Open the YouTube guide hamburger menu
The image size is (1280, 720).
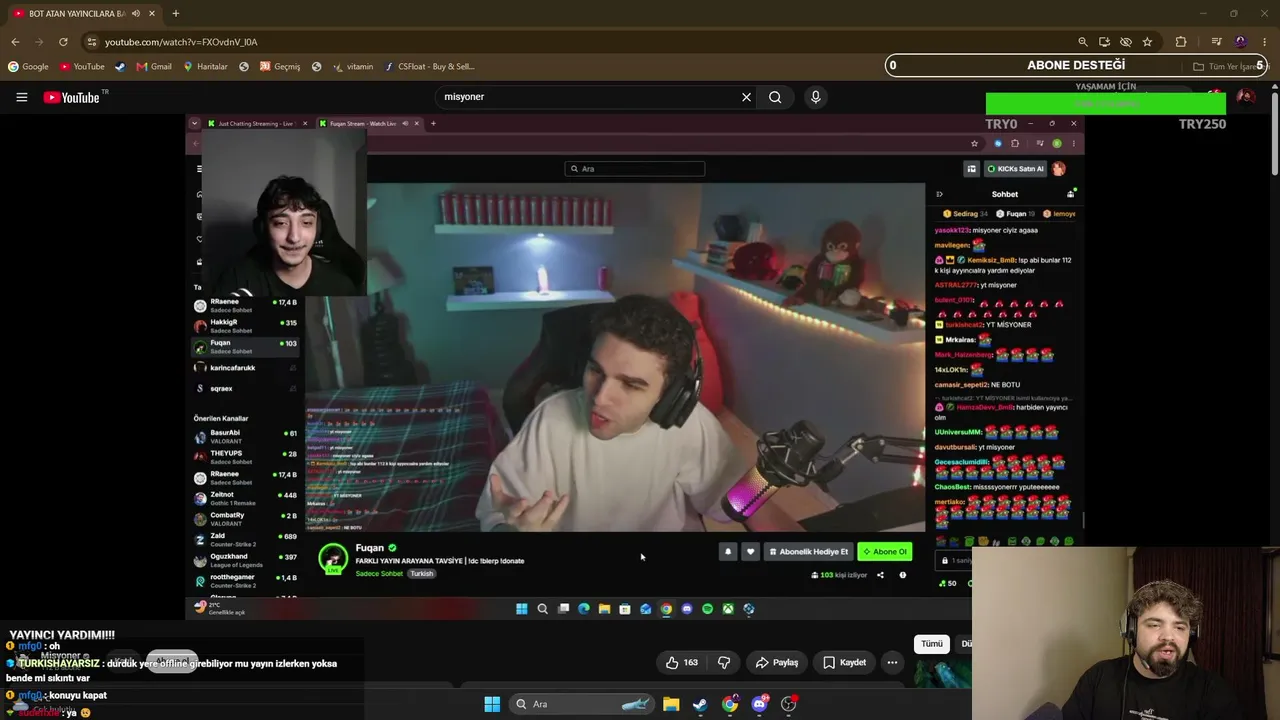click(x=21, y=97)
